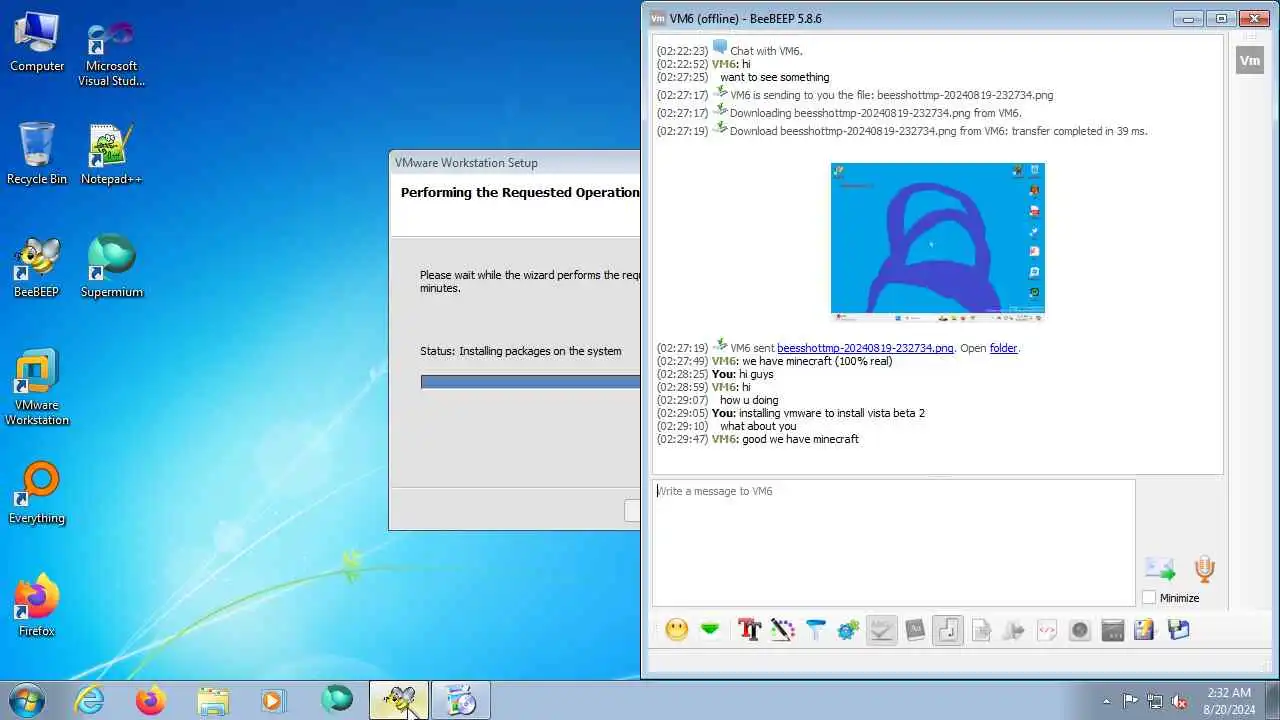Image resolution: width=1280 pixels, height=720 pixels.
Task: Open the folder link in chat
Action: point(1003,348)
